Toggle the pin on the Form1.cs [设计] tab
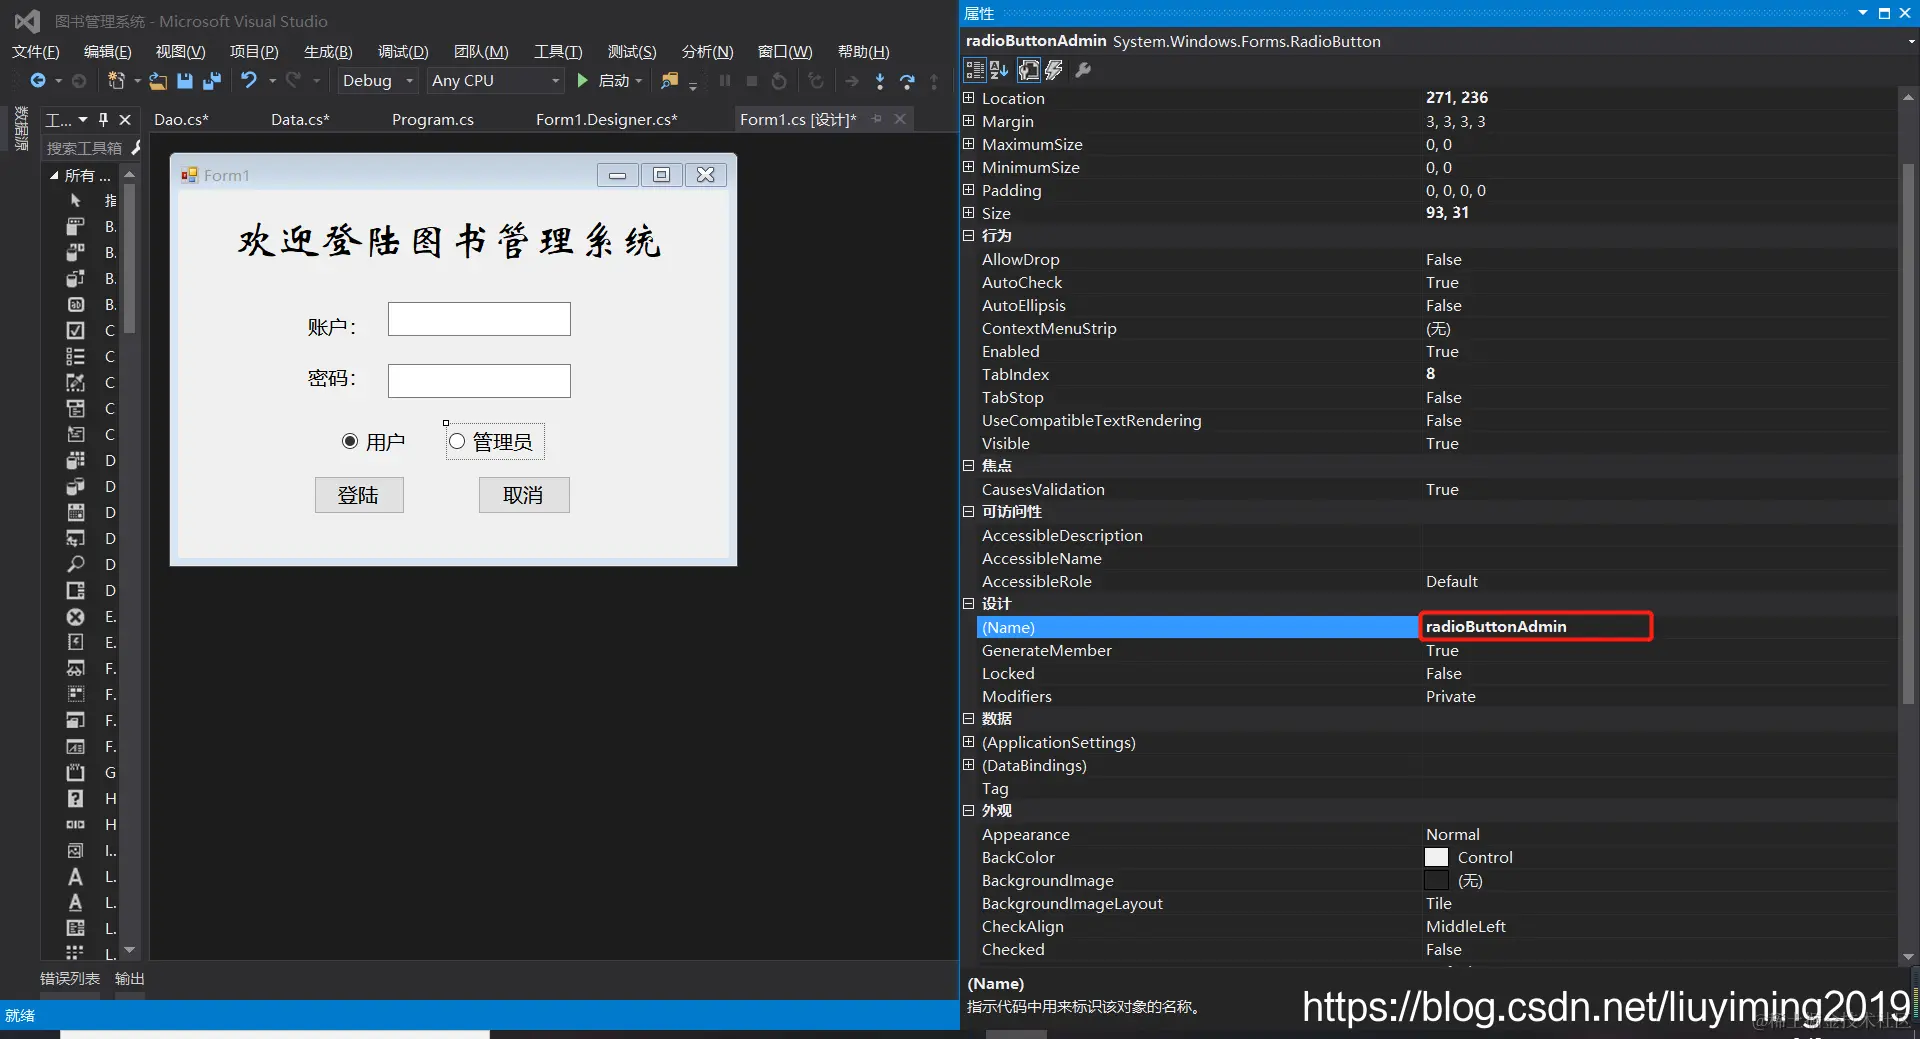The height and width of the screenshot is (1039, 1920). point(877,119)
